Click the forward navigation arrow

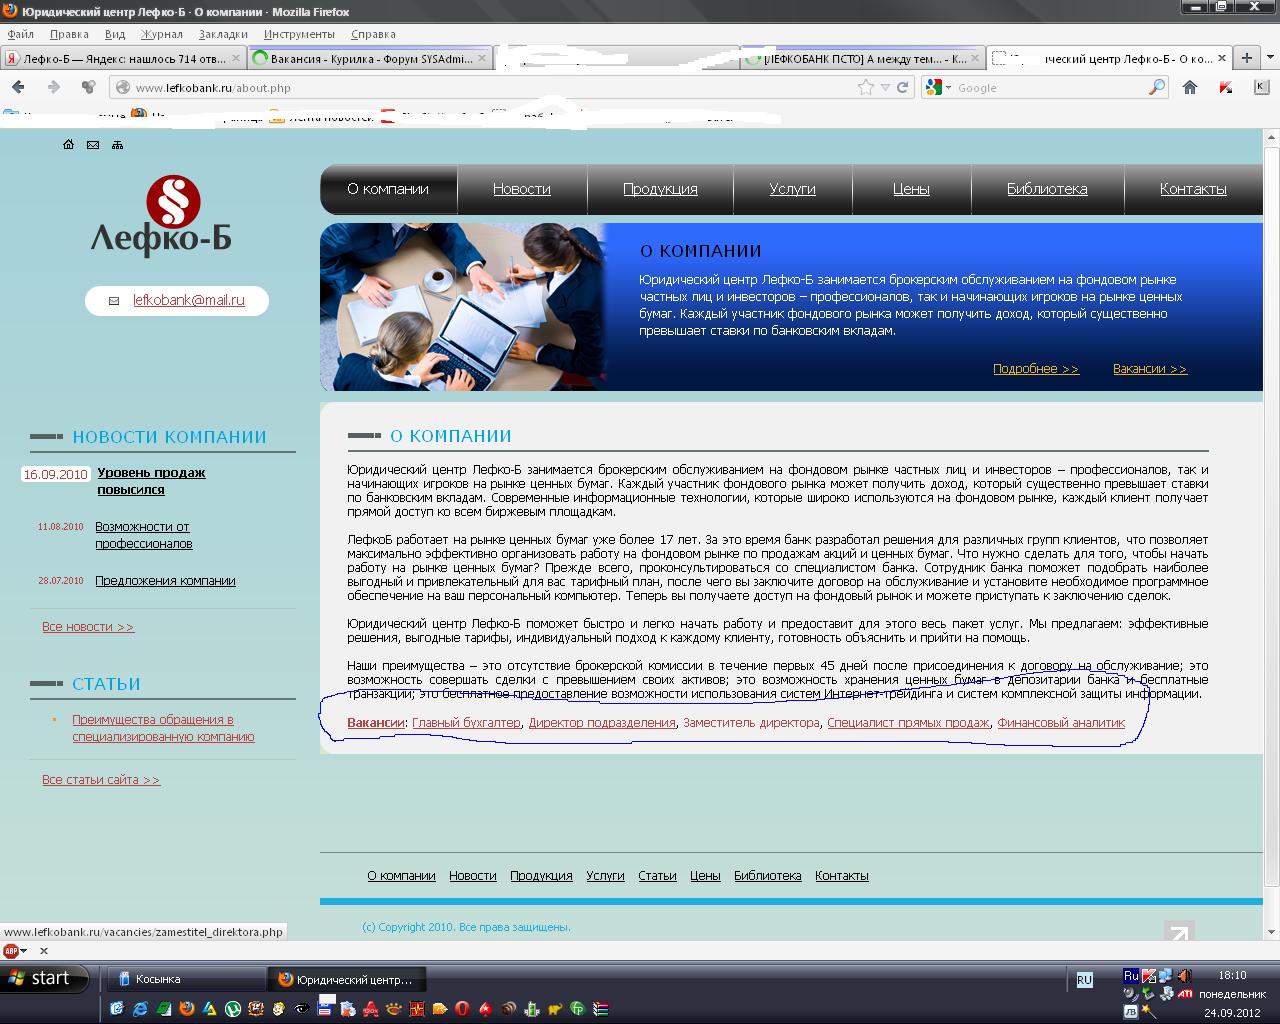[54, 87]
